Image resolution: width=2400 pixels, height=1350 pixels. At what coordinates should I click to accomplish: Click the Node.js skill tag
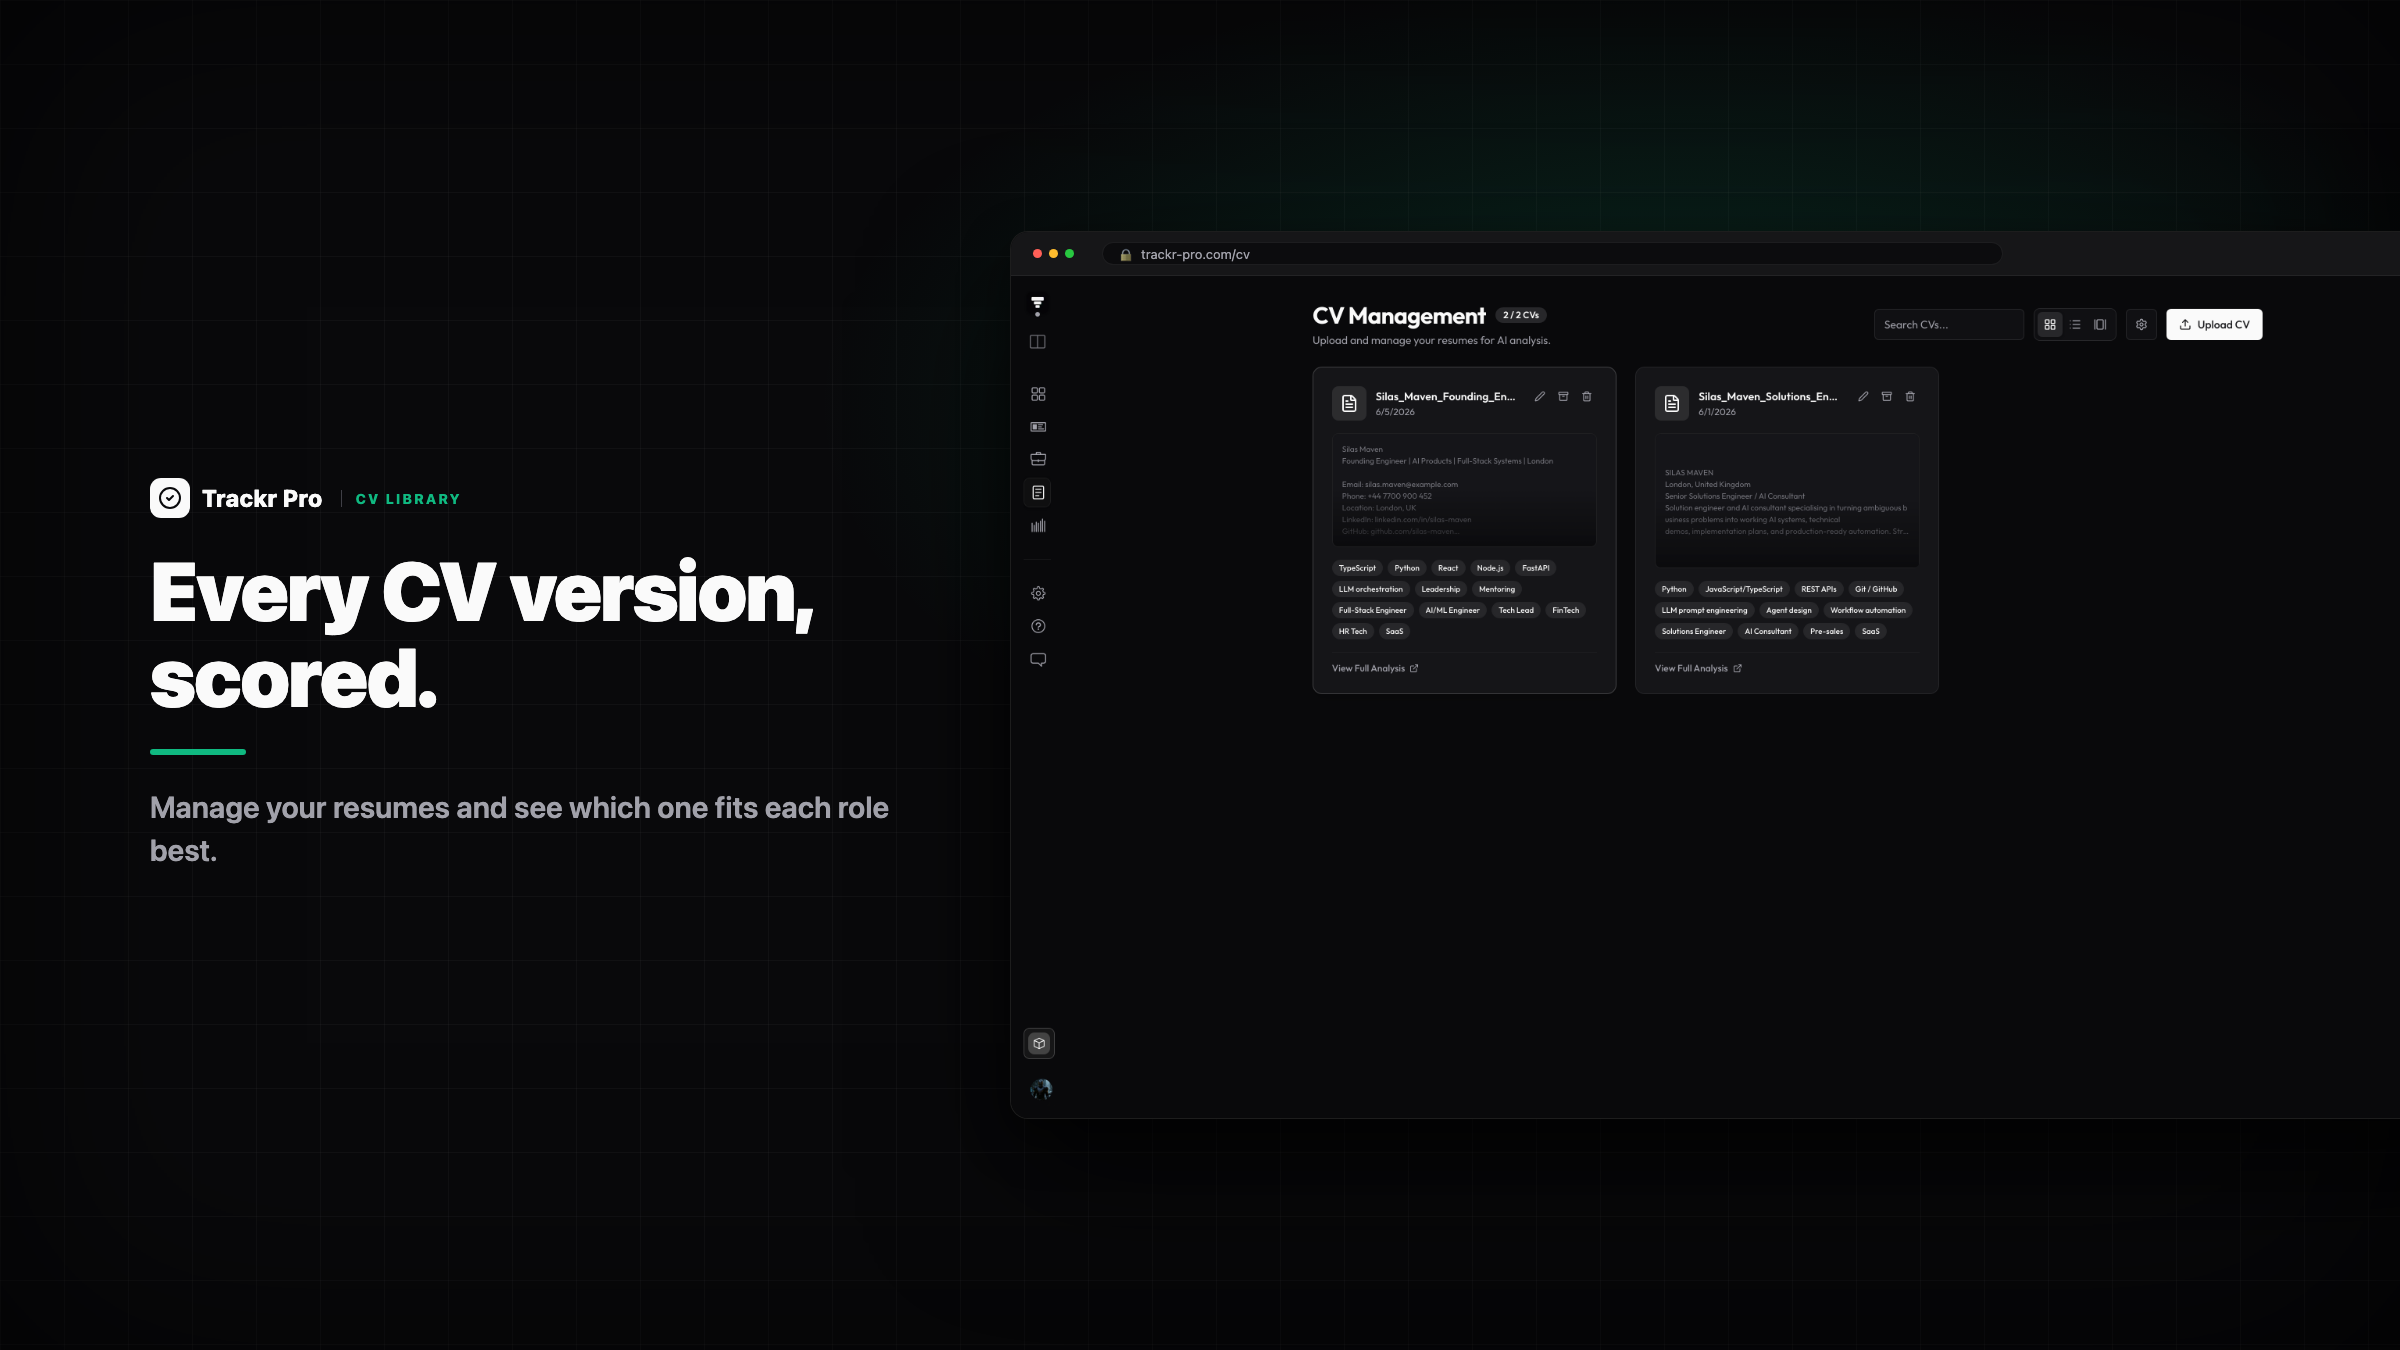(x=1490, y=568)
